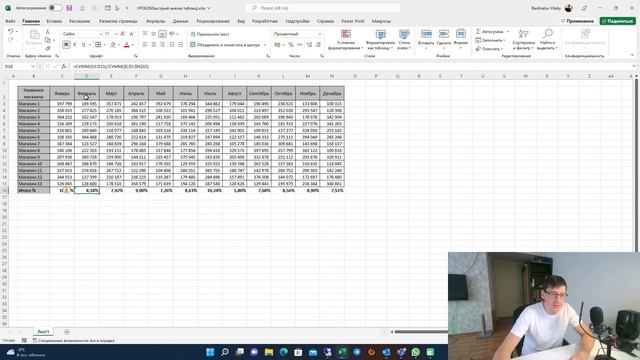Open Sort and Filter menu
The image size is (640, 360).
524,40
